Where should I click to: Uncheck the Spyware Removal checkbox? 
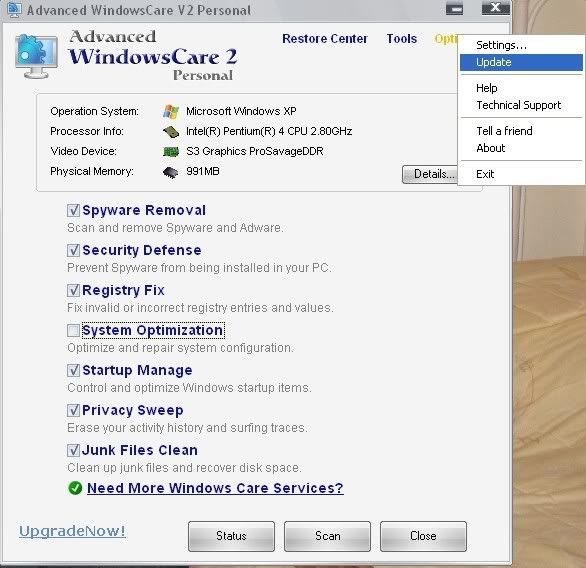tap(73, 210)
